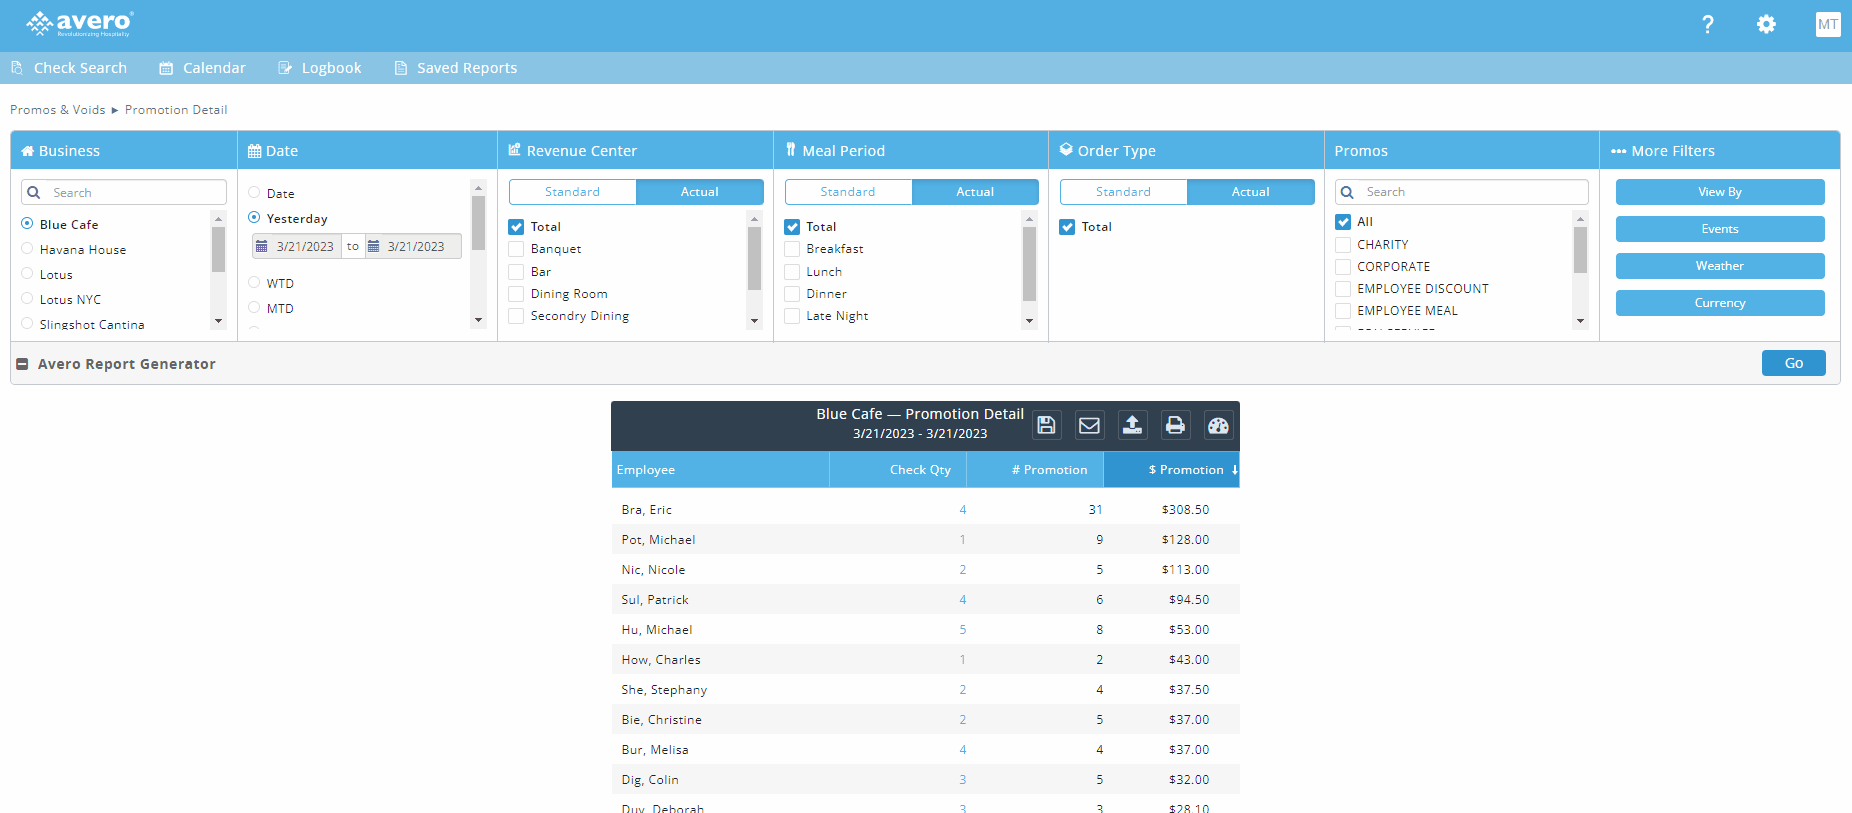Viewport: 1852px width, 813px height.
Task: Click the View By button
Action: pos(1719,192)
